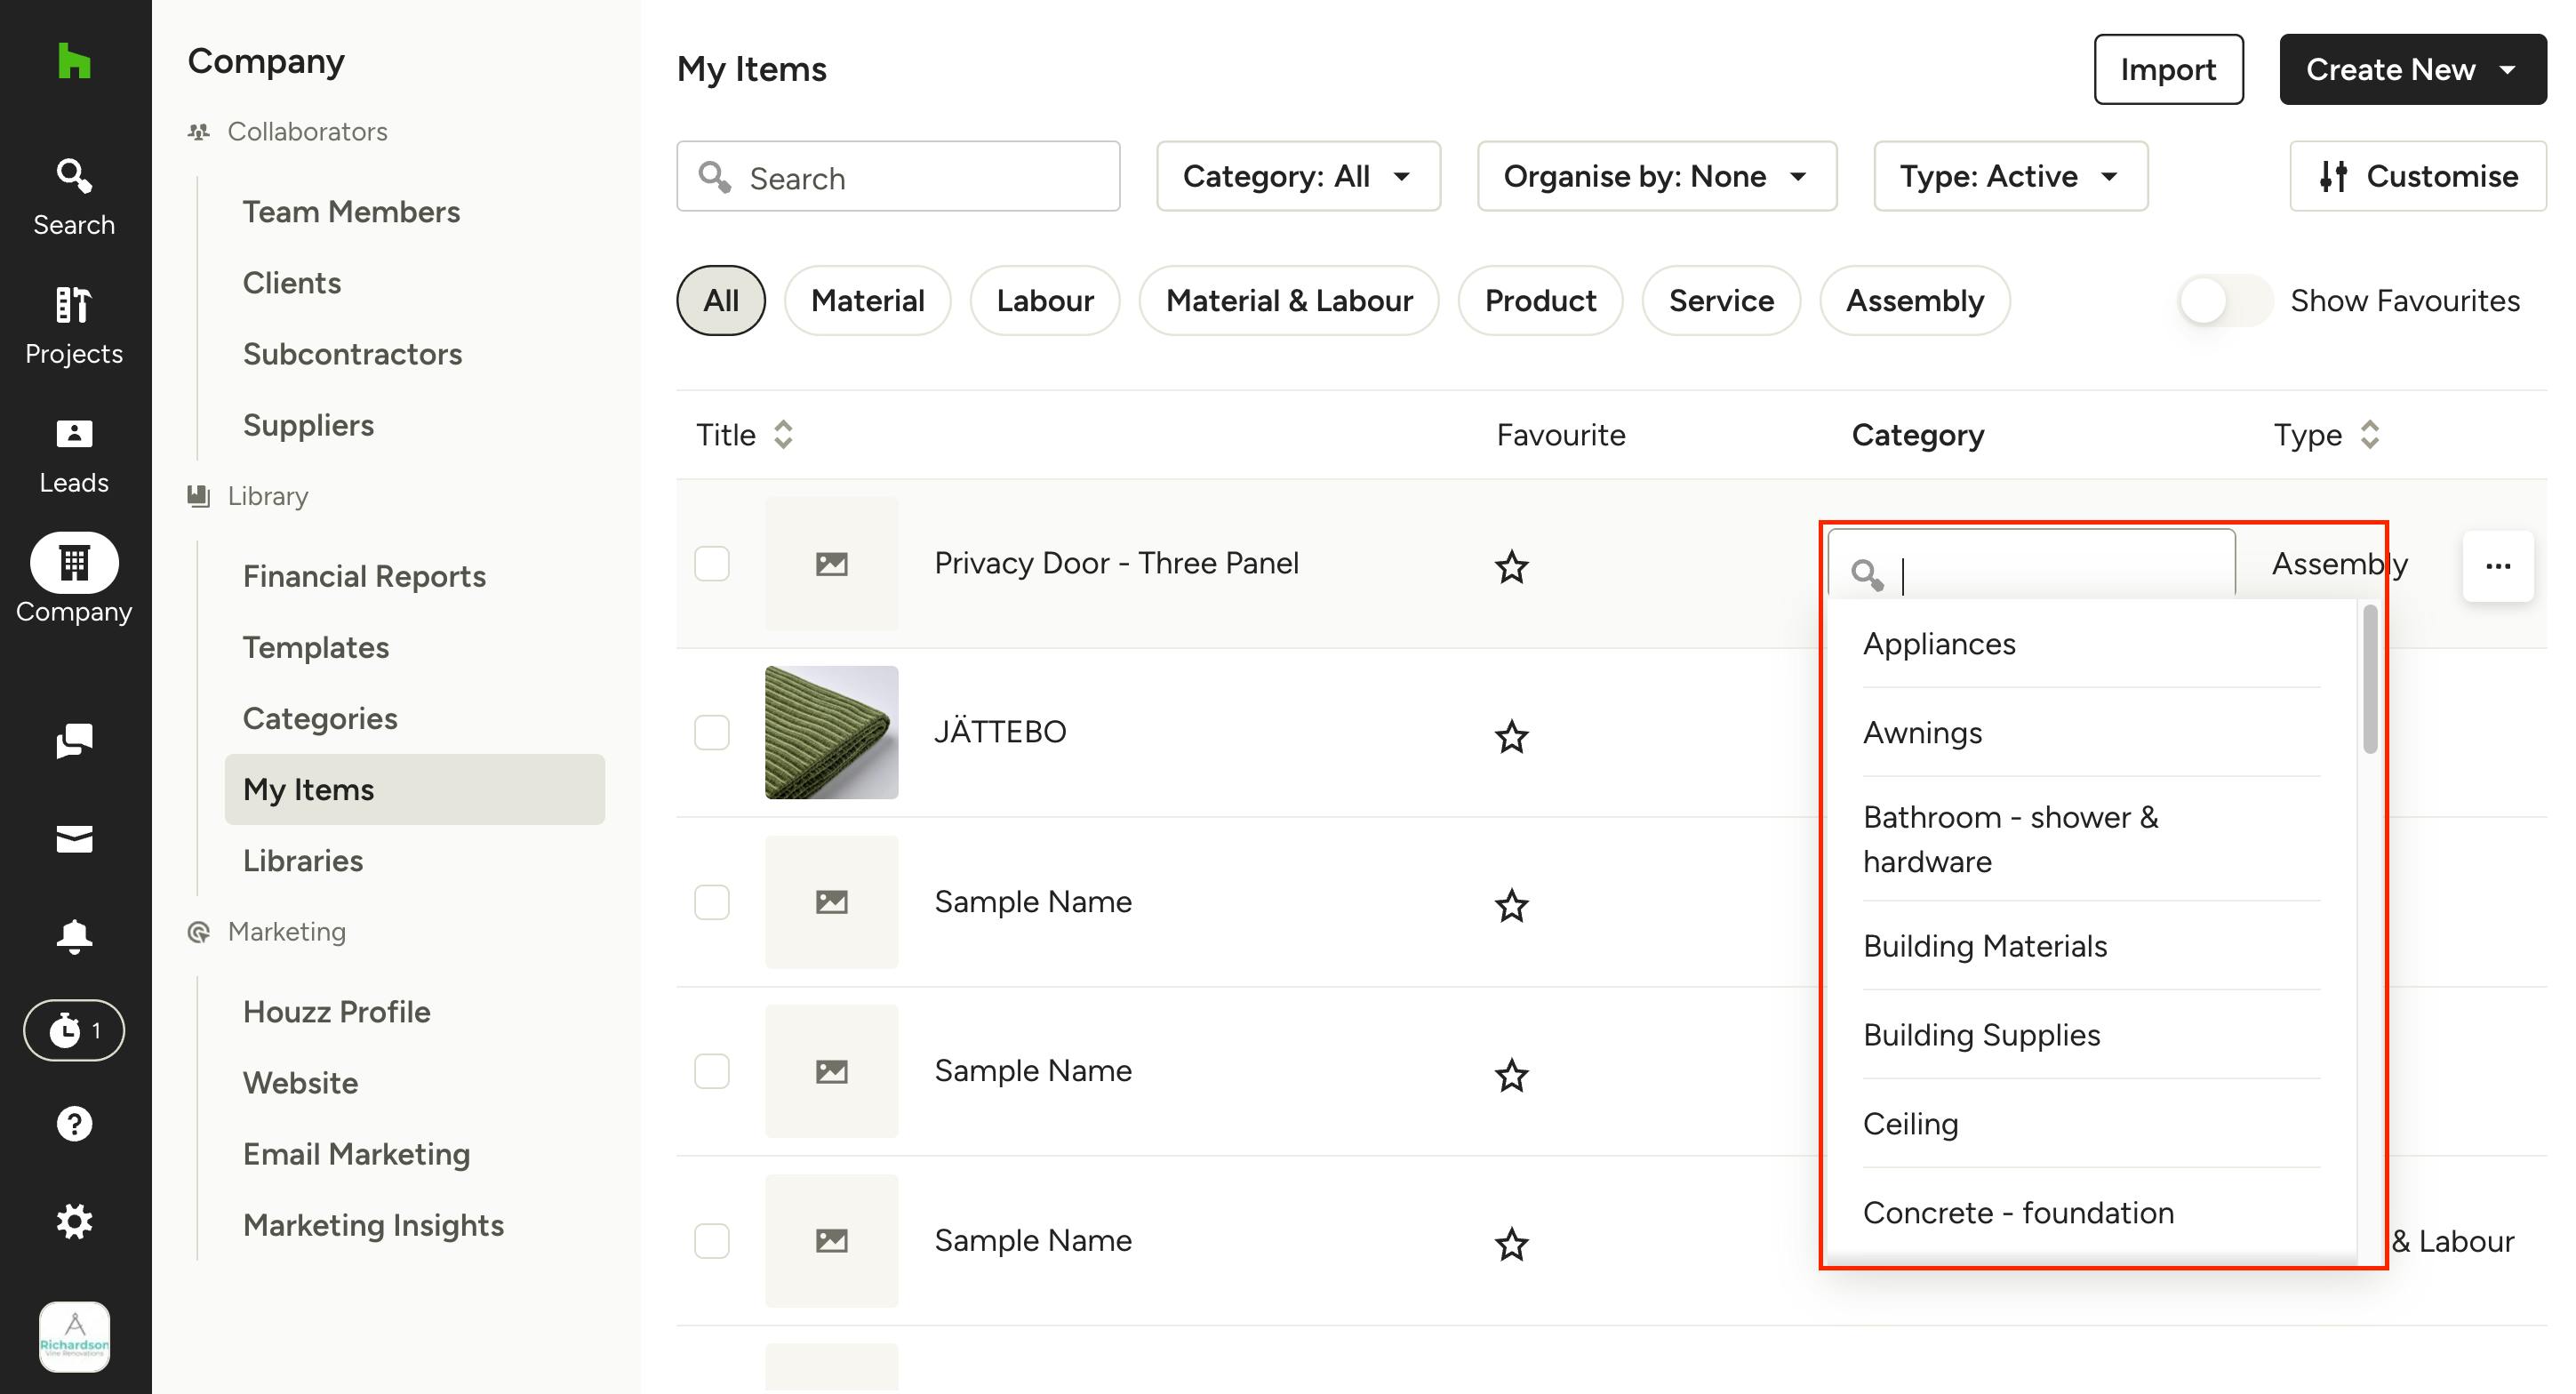This screenshot has height=1394, width=2576.
Task: Open Search in the left rail
Action: pyautogui.click(x=74, y=197)
